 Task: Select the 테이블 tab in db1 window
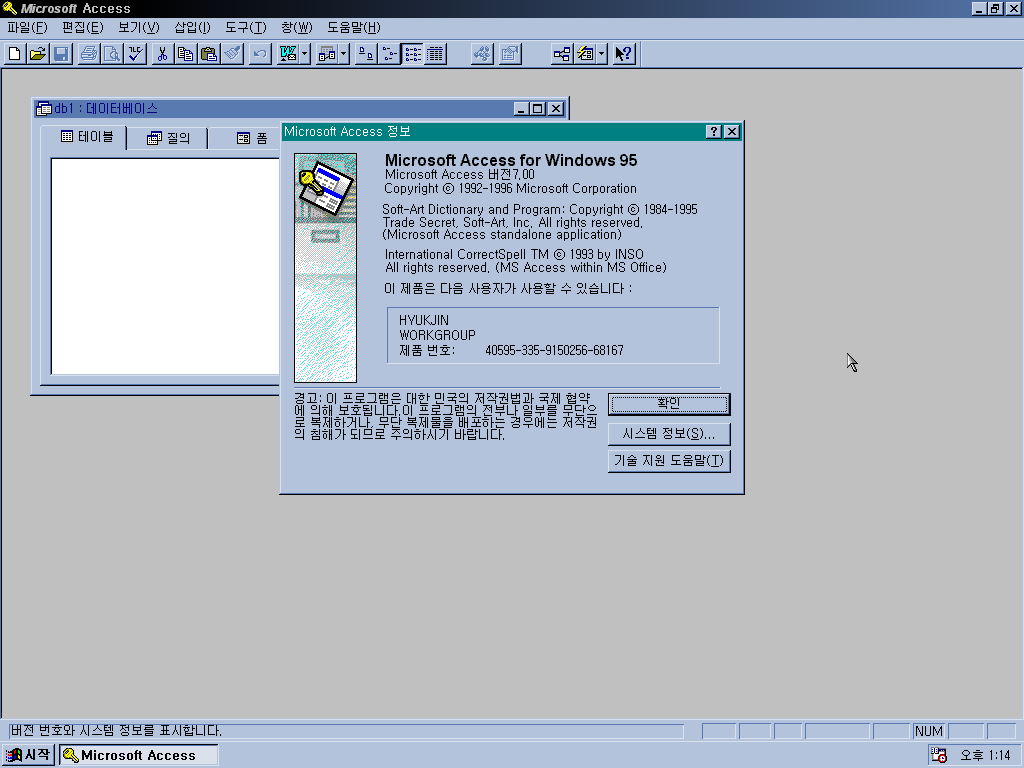84,136
